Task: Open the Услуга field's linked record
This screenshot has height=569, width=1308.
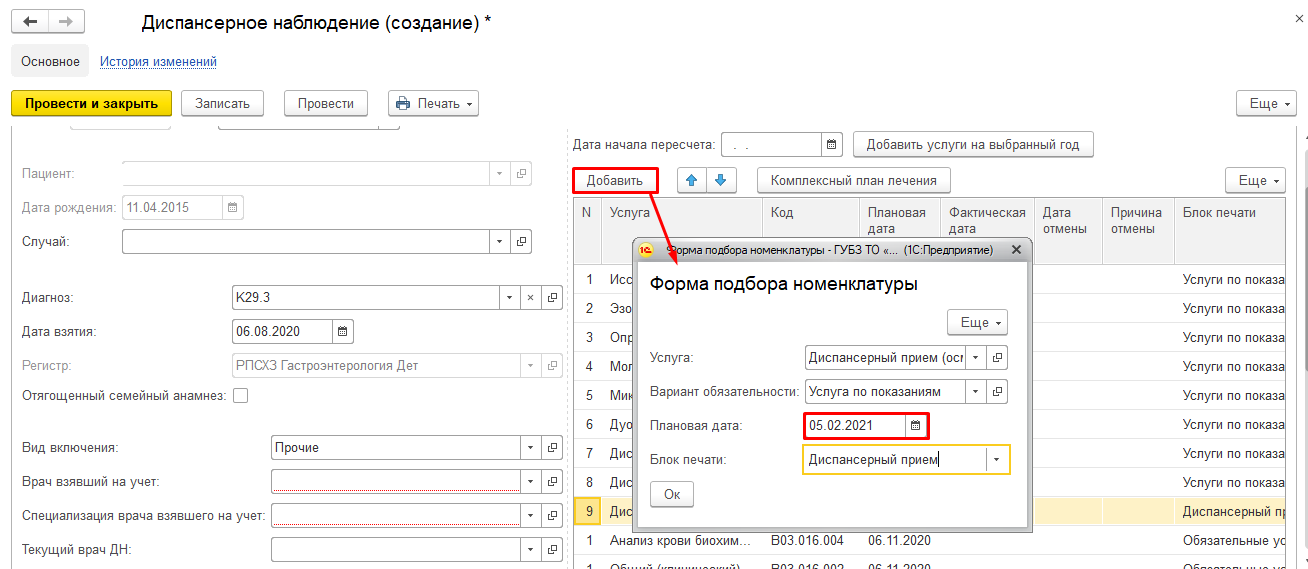Action: 997,358
